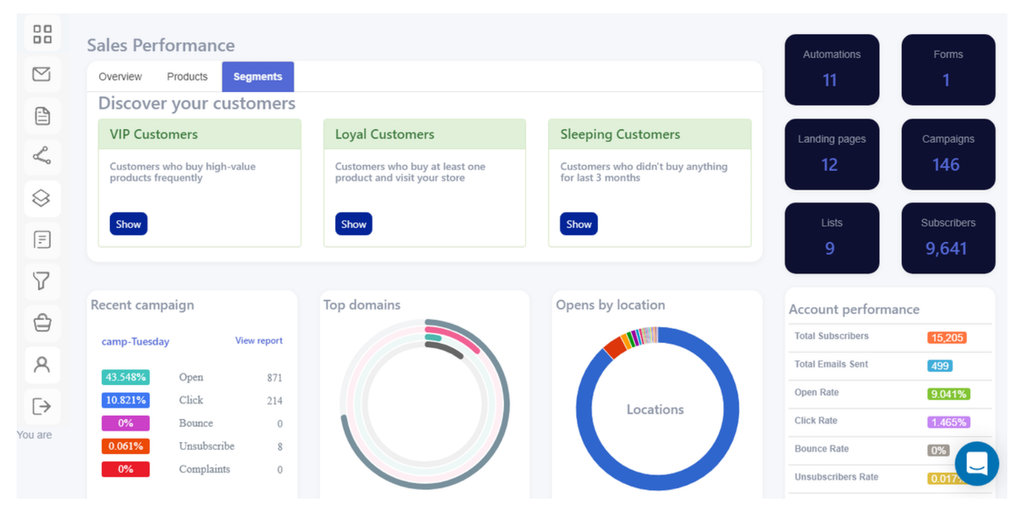Select the share nodes automation icon
This screenshot has width=1024, height=512.
tap(42, 157)
